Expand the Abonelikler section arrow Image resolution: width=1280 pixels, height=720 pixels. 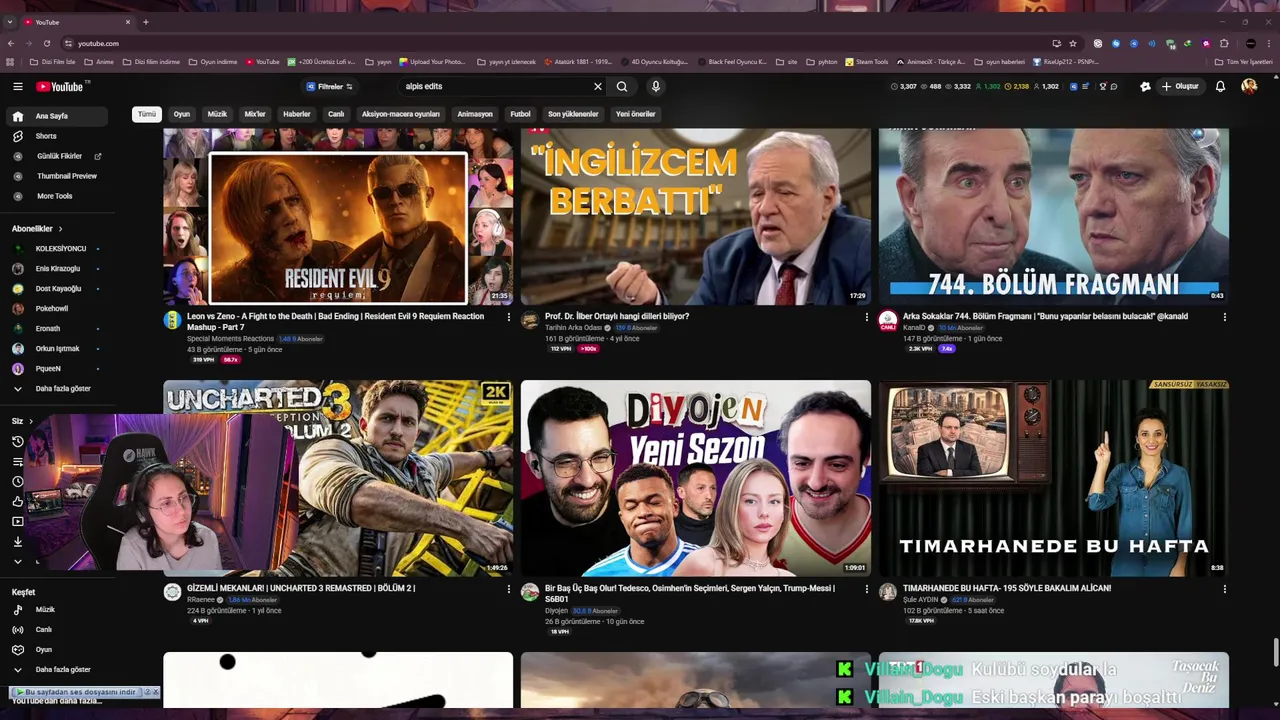point(60,229)
